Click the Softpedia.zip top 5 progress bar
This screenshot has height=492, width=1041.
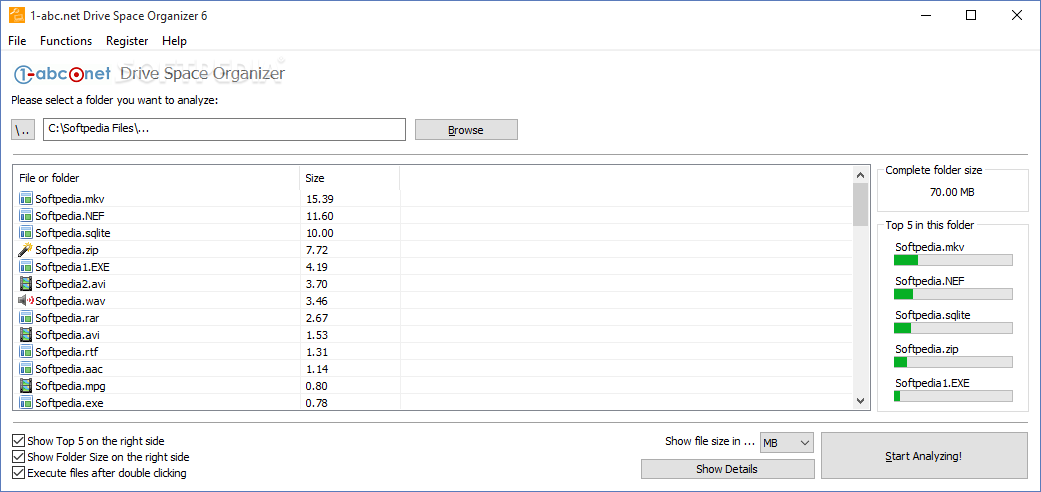tap(953, 362)
